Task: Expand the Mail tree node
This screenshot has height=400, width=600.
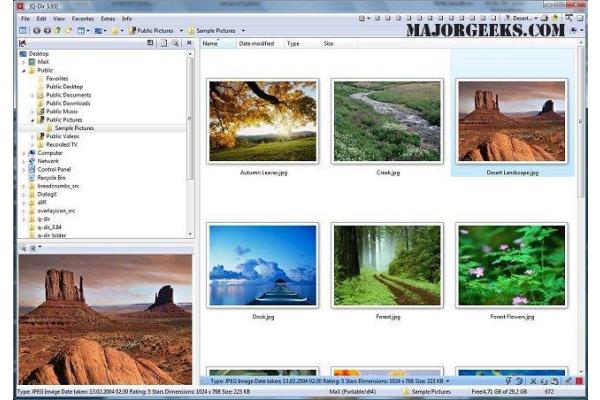Action: click(24, 62)
